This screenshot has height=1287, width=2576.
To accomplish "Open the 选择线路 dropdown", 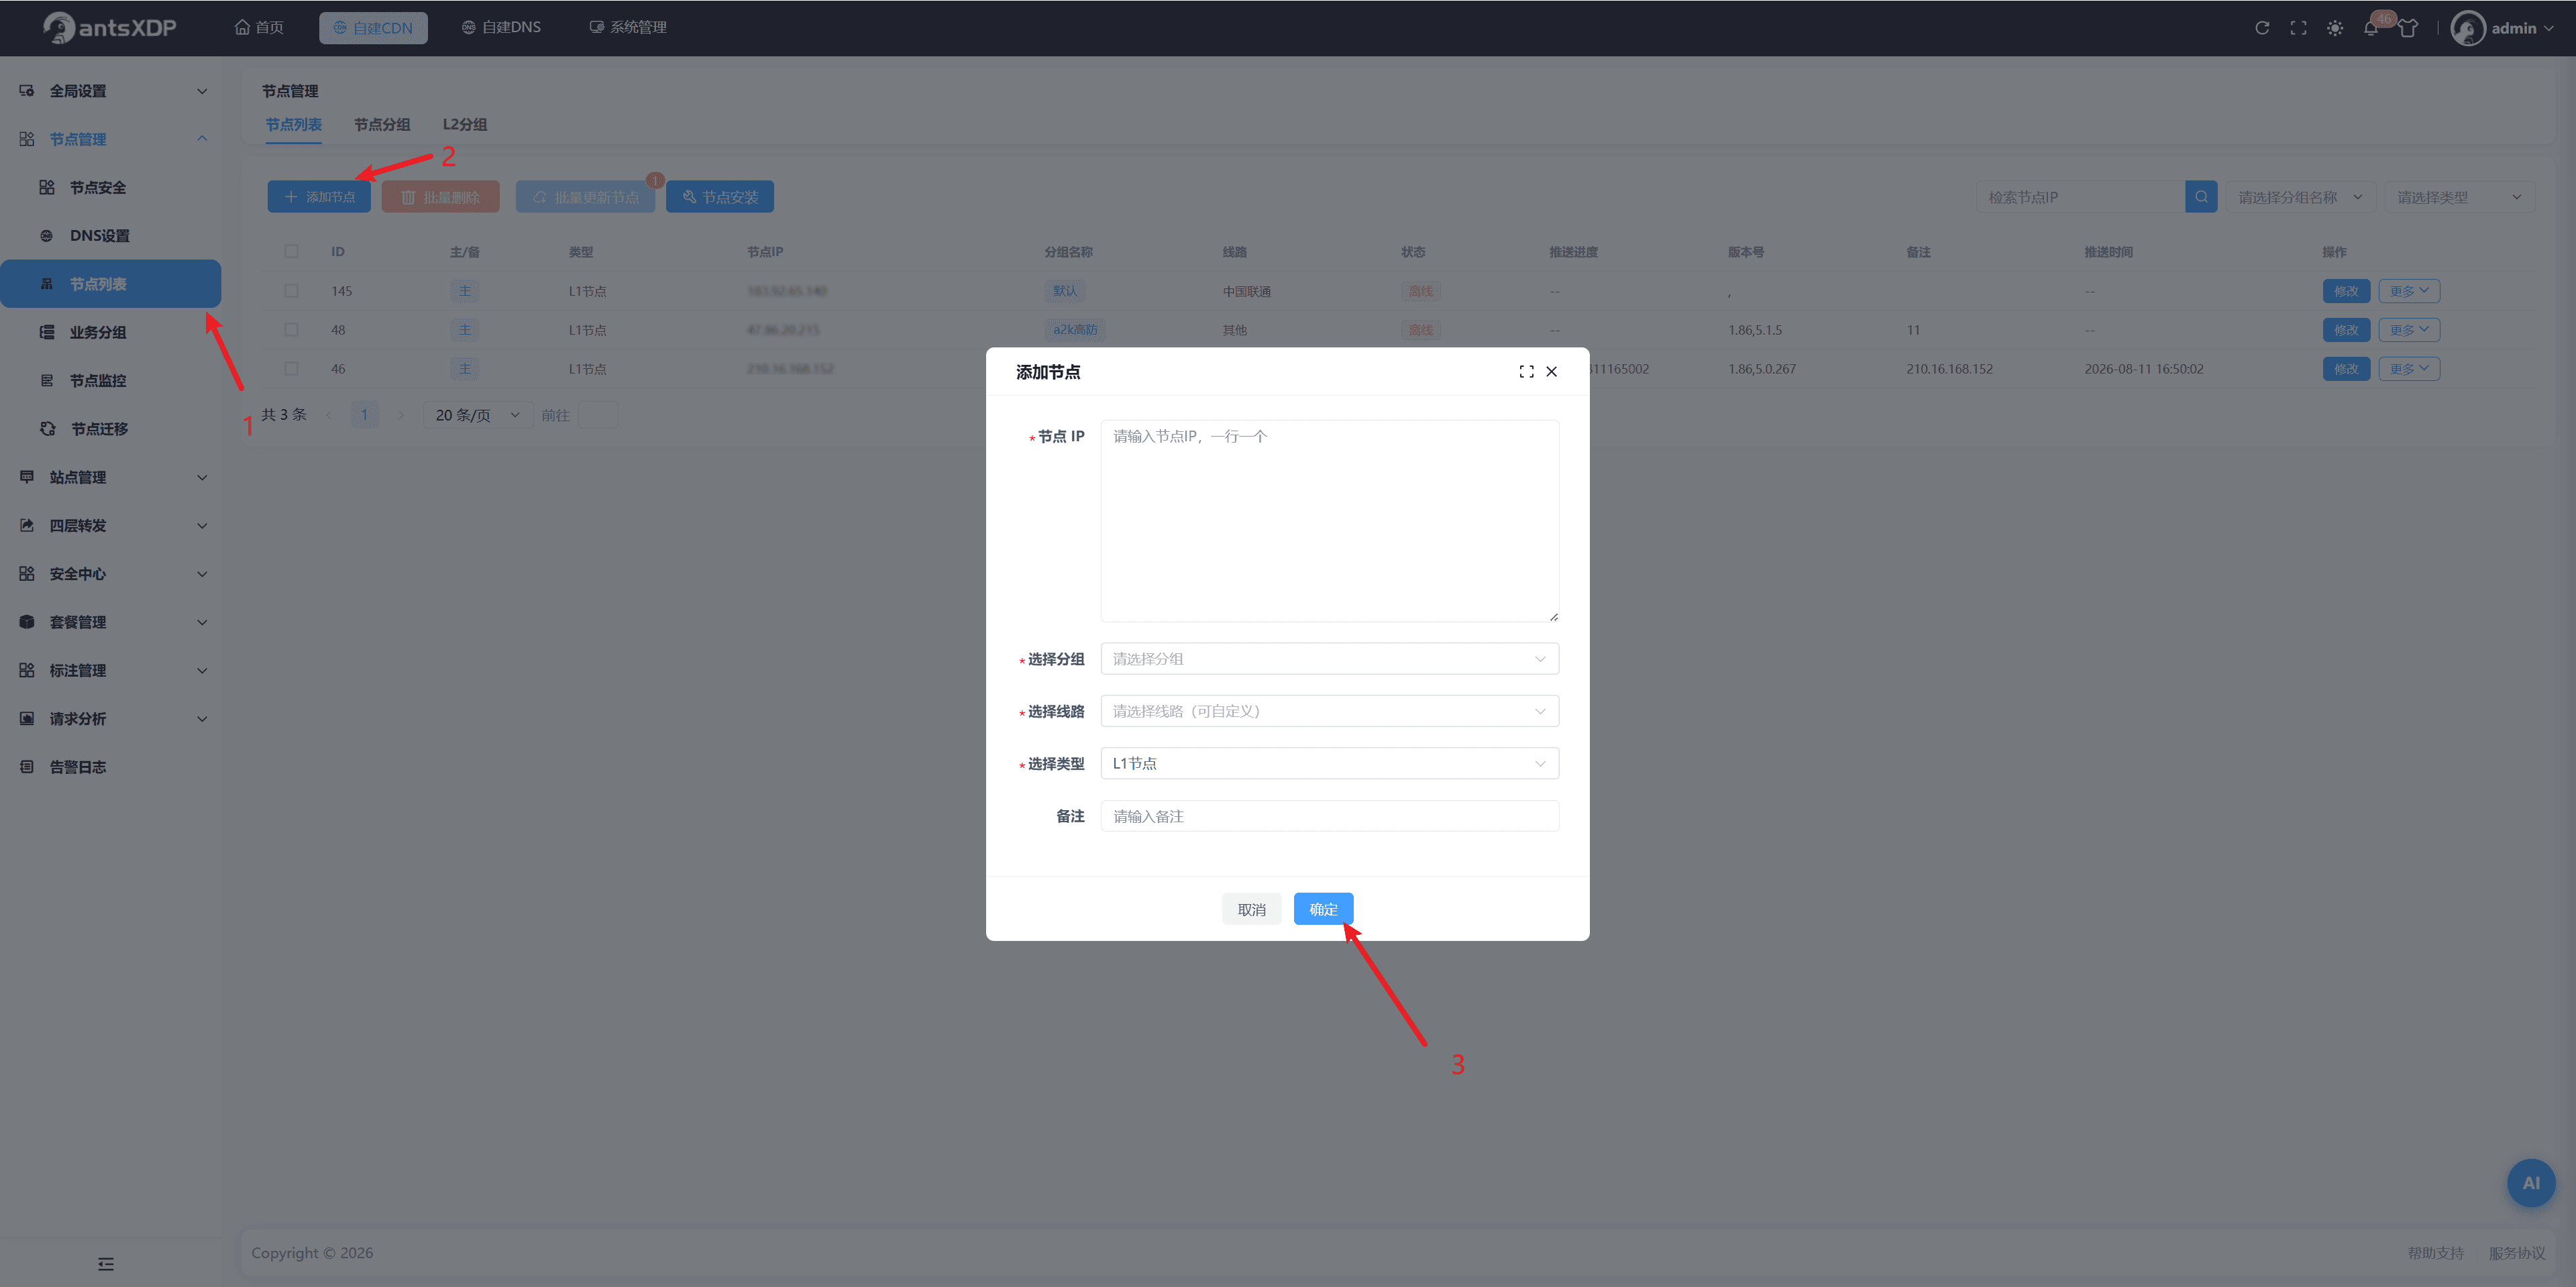I will (1329, 711).
